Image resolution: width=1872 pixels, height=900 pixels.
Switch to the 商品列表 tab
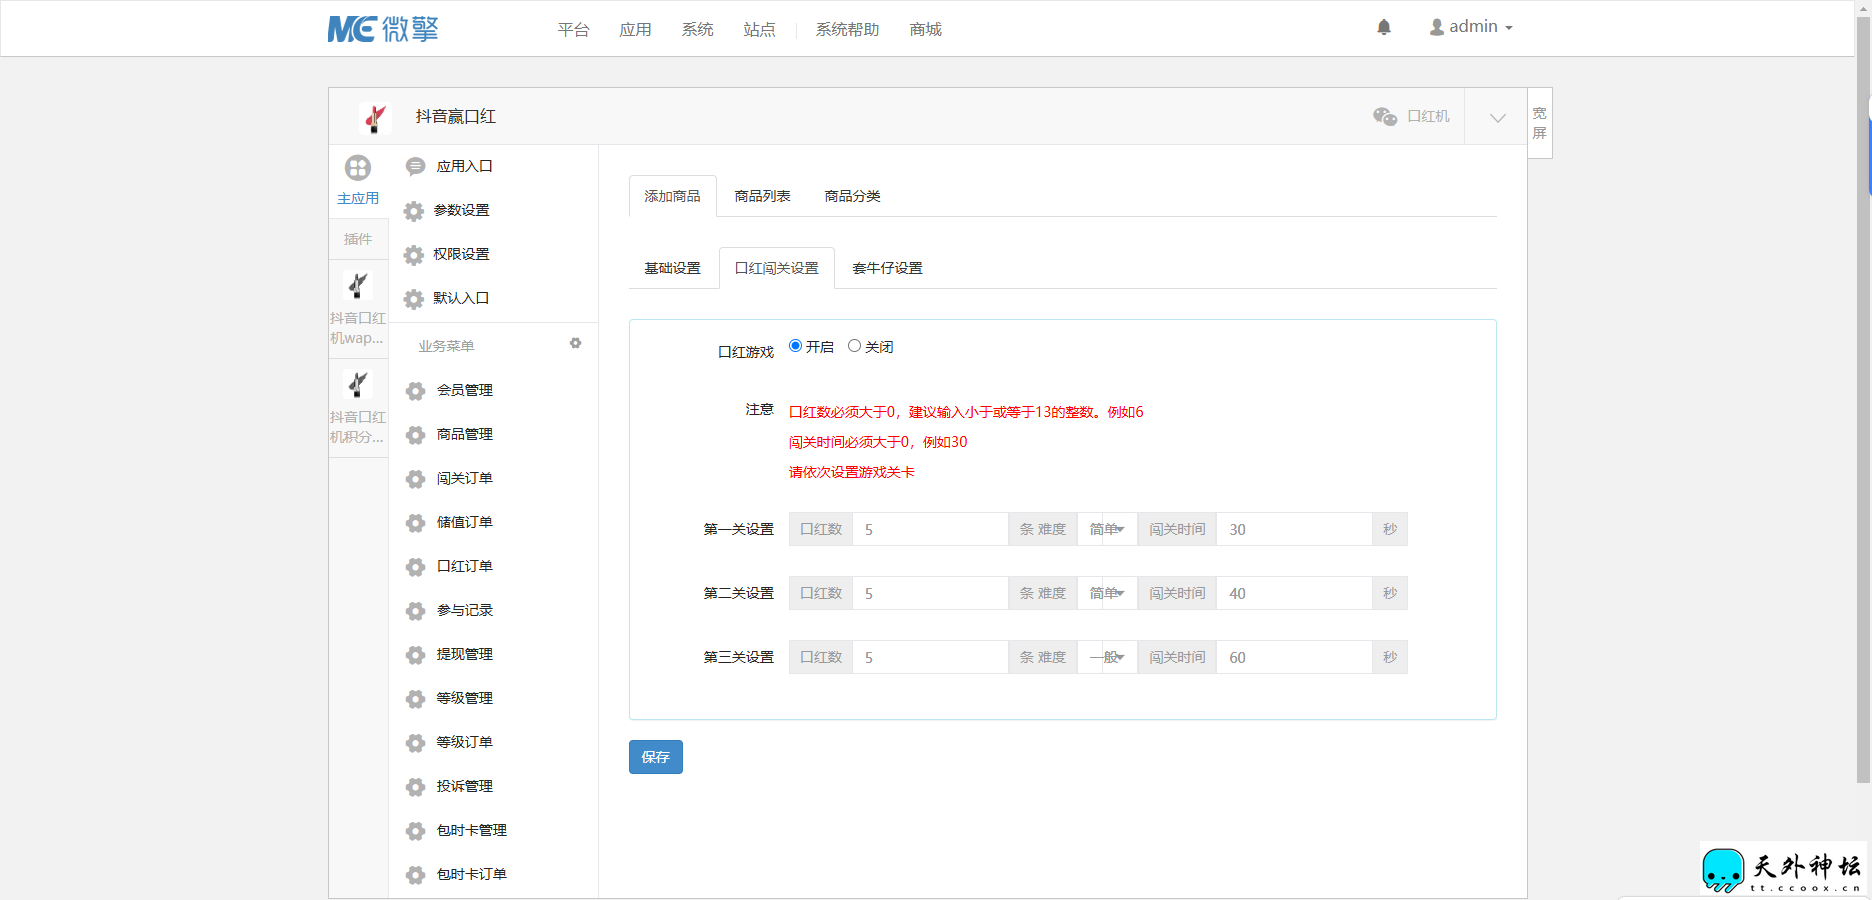tap(762, 197)
